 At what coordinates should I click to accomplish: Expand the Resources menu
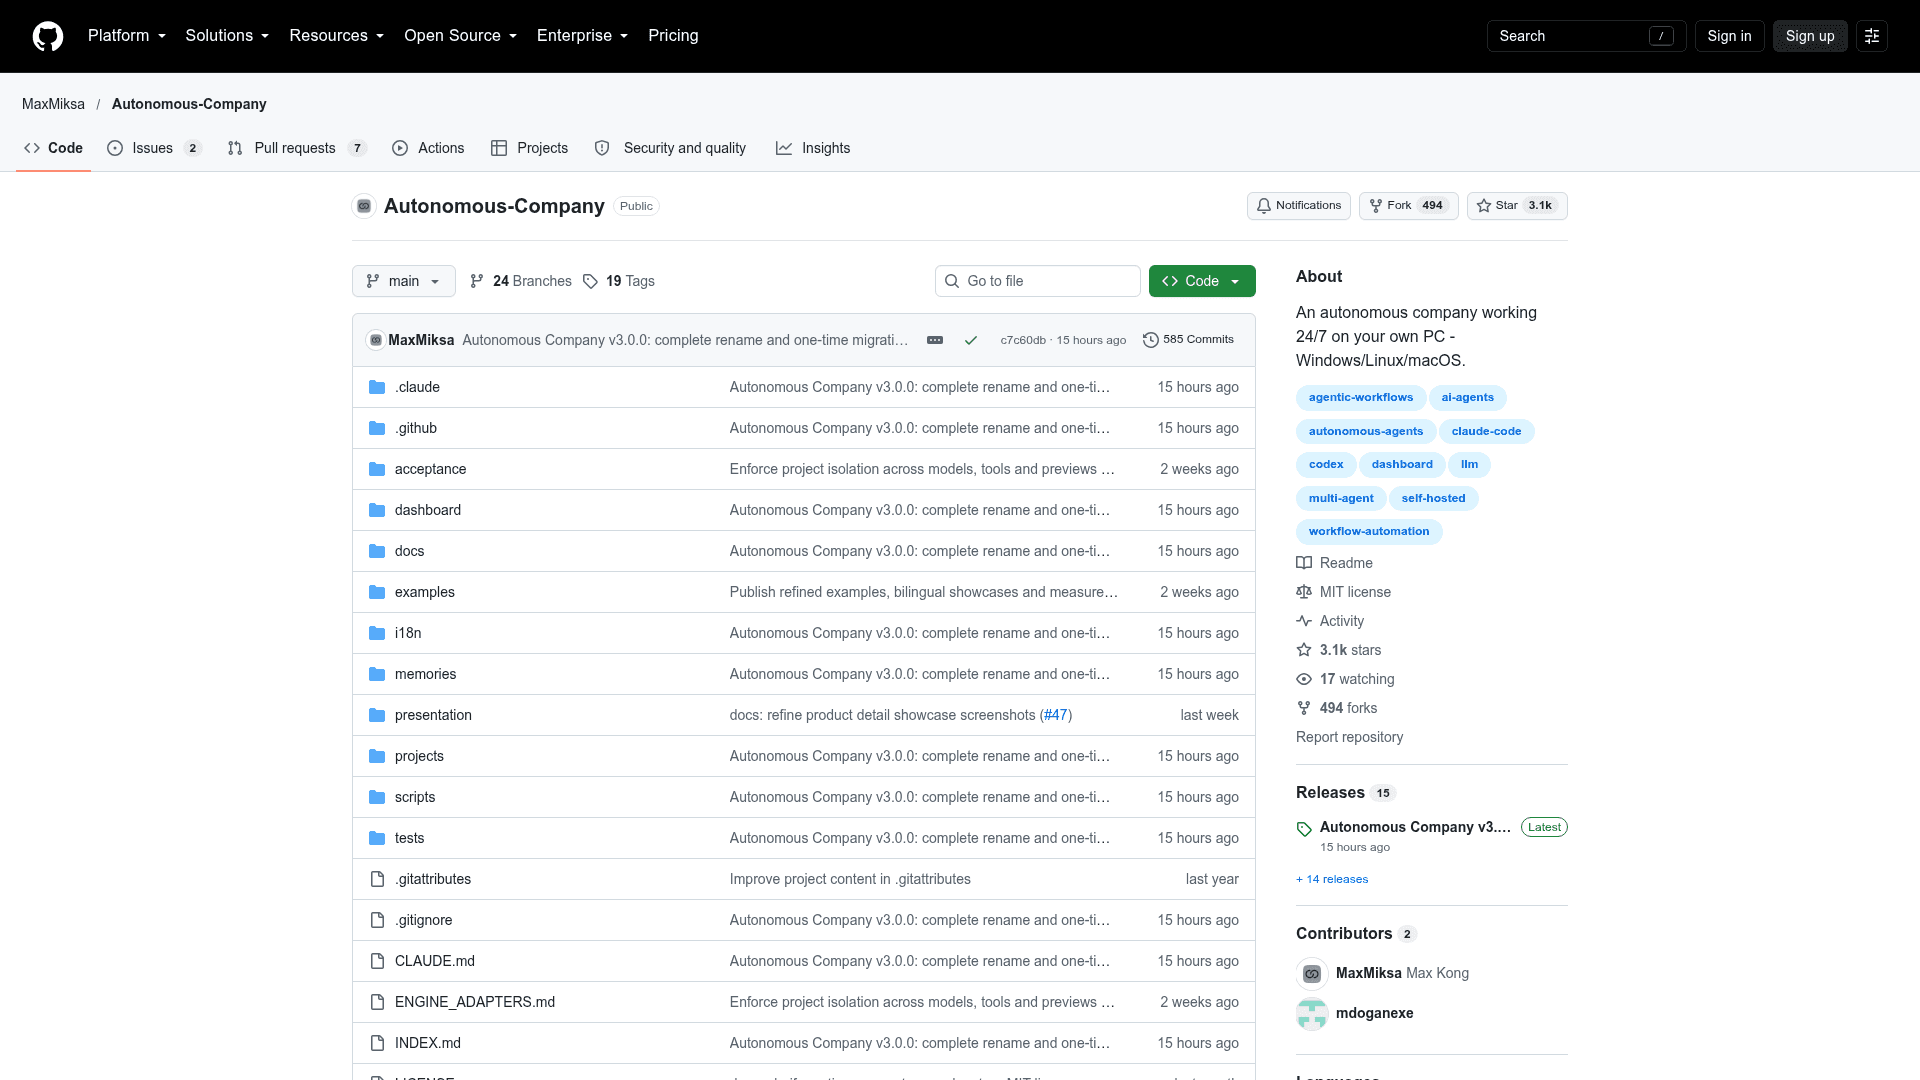(337, 36)
